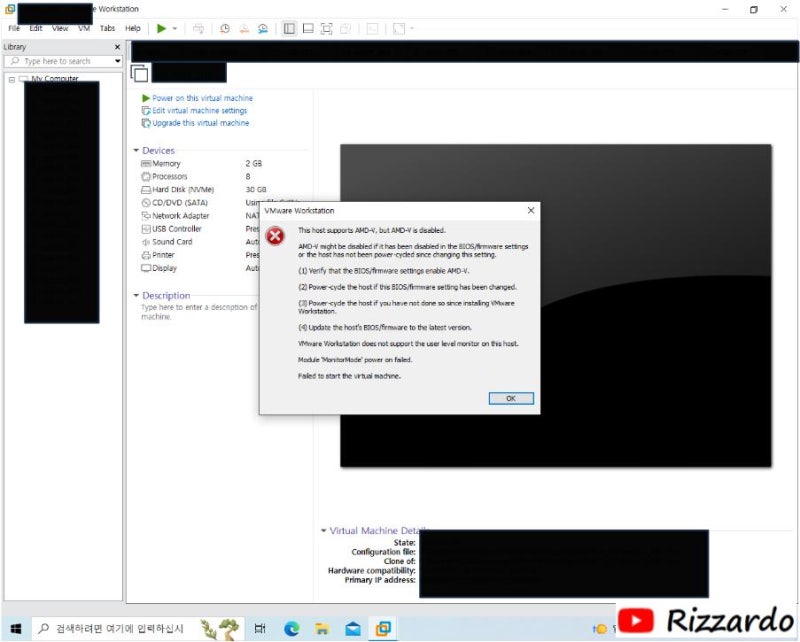Collapse the Devices section
The height and width of the screenshot is (642, 800).
138,150
